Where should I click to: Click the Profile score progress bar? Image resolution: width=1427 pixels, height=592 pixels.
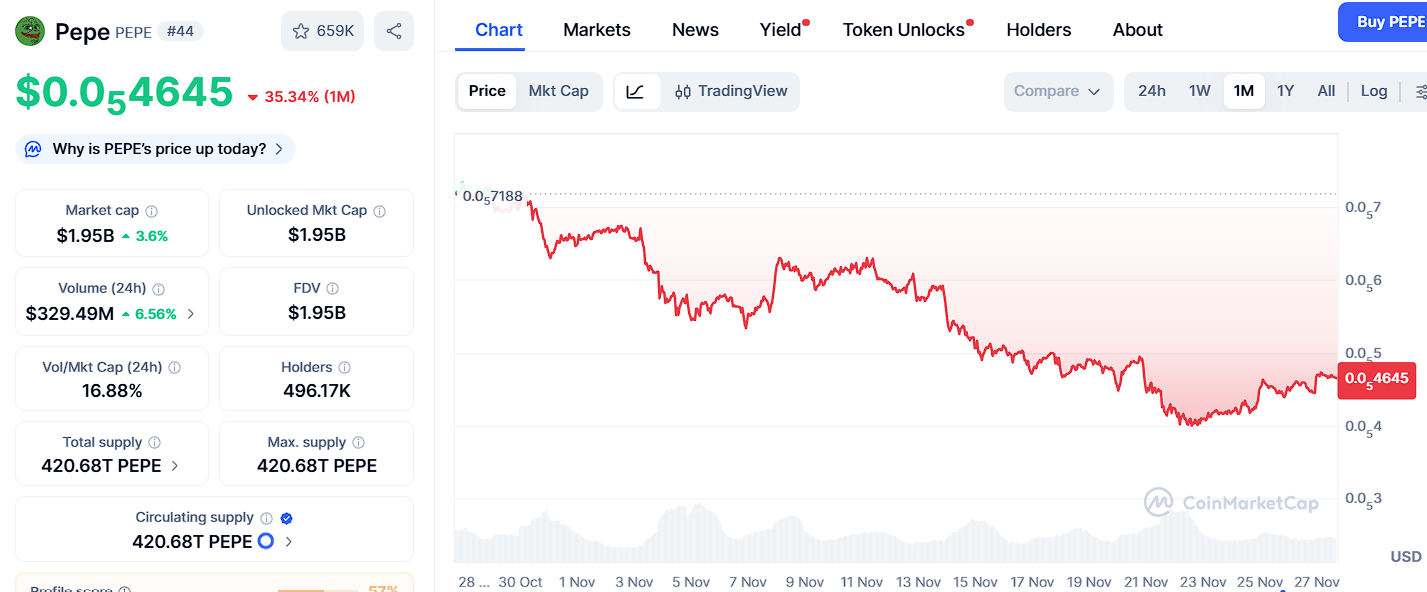pos(316,589)
